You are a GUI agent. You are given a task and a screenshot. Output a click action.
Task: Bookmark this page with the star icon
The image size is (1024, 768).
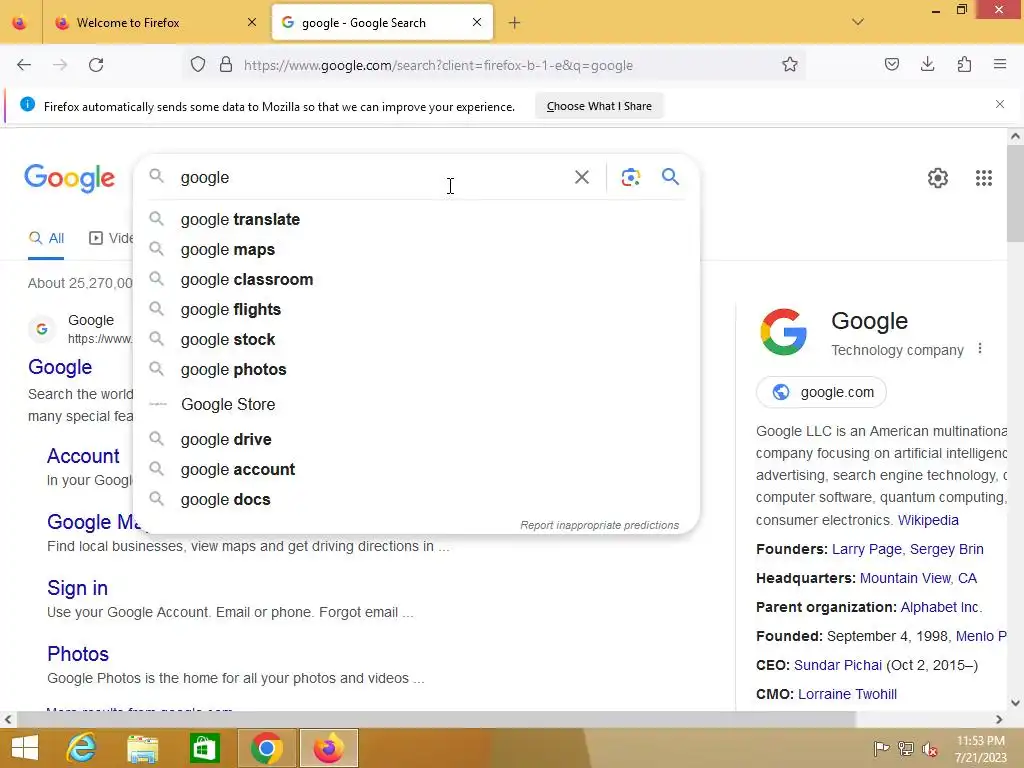coord(790,65)
